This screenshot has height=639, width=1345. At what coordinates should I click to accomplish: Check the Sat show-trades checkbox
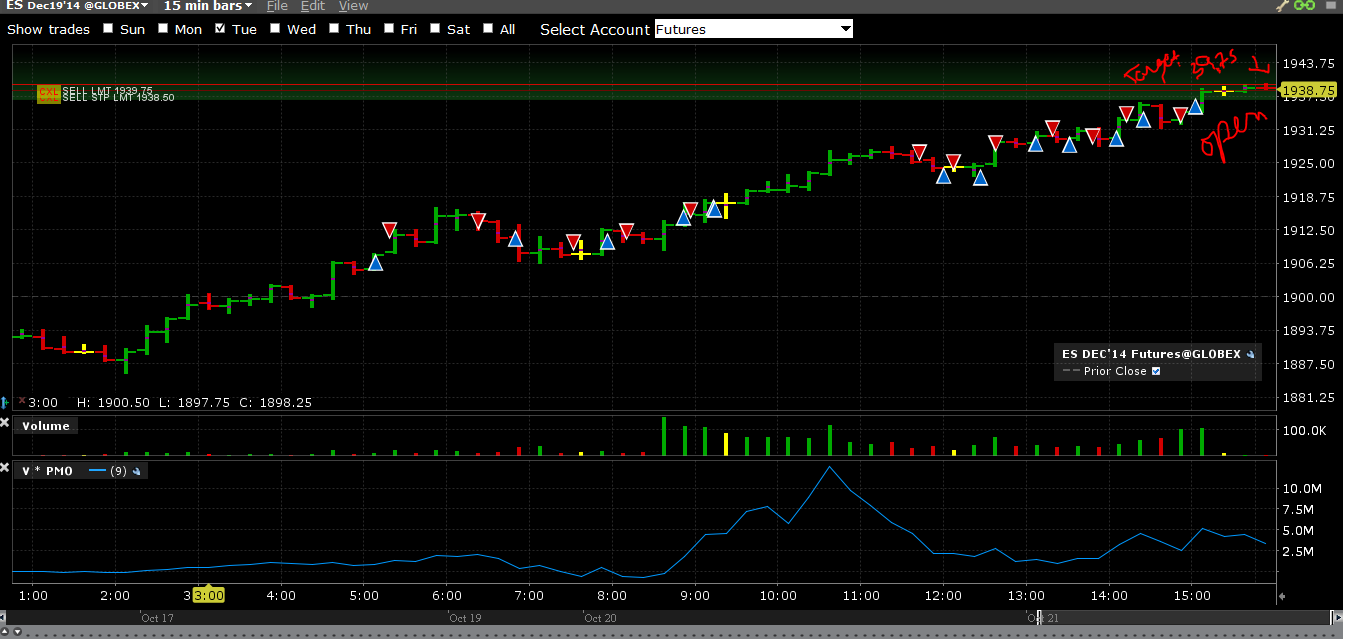pyautogui.click(x=435, y=29)
